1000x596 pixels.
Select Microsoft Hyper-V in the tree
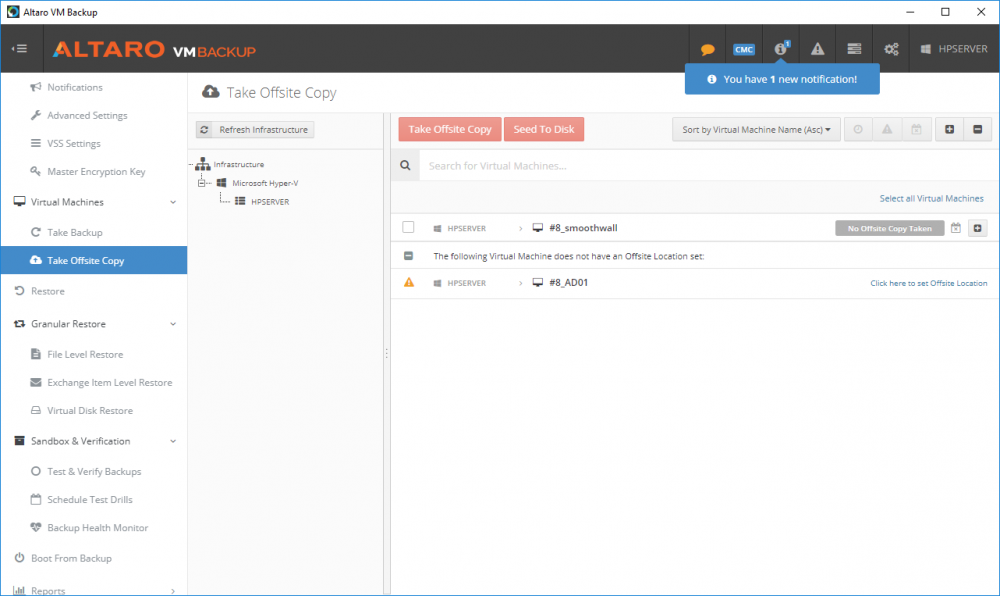tap(265, 183)
